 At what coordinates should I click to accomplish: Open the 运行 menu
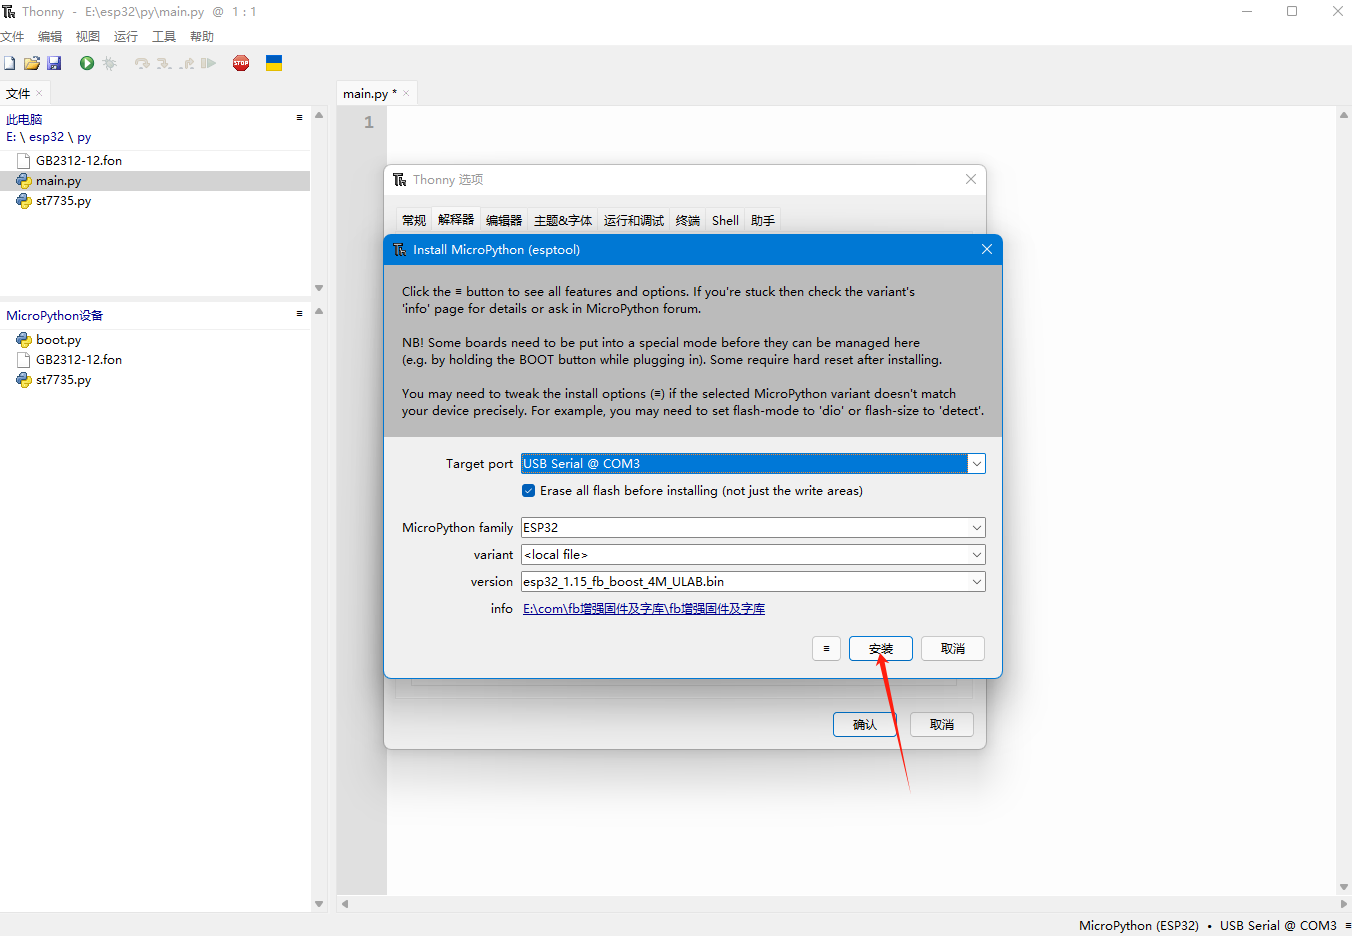(126, 37)
